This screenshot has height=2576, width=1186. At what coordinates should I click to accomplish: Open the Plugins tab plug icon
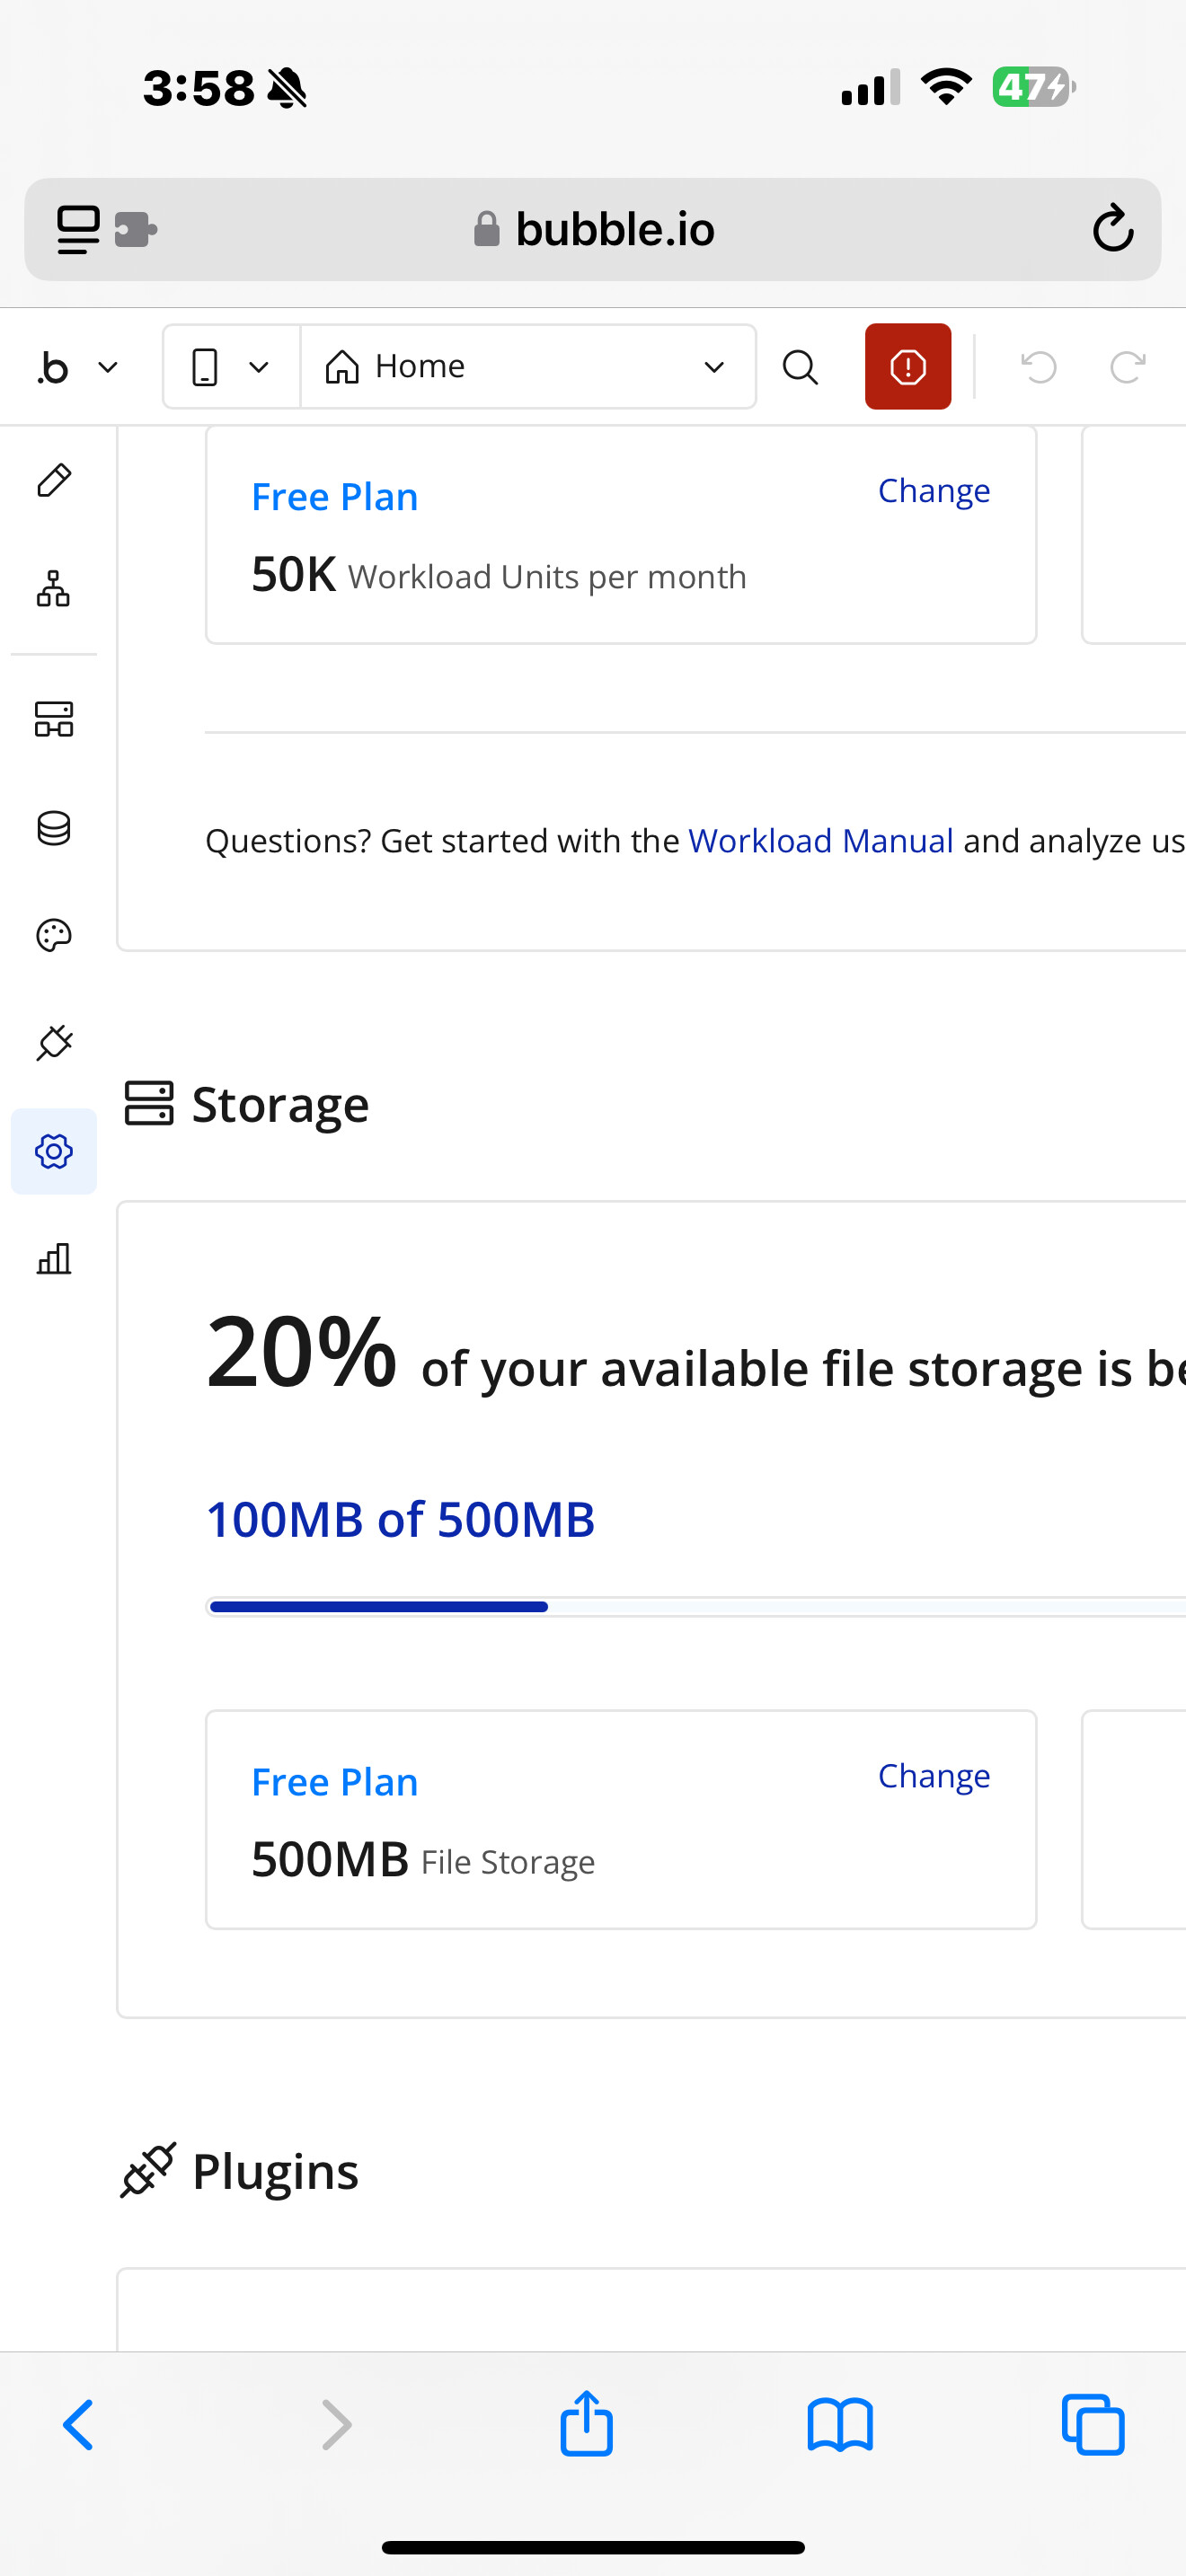(54, 1043)
